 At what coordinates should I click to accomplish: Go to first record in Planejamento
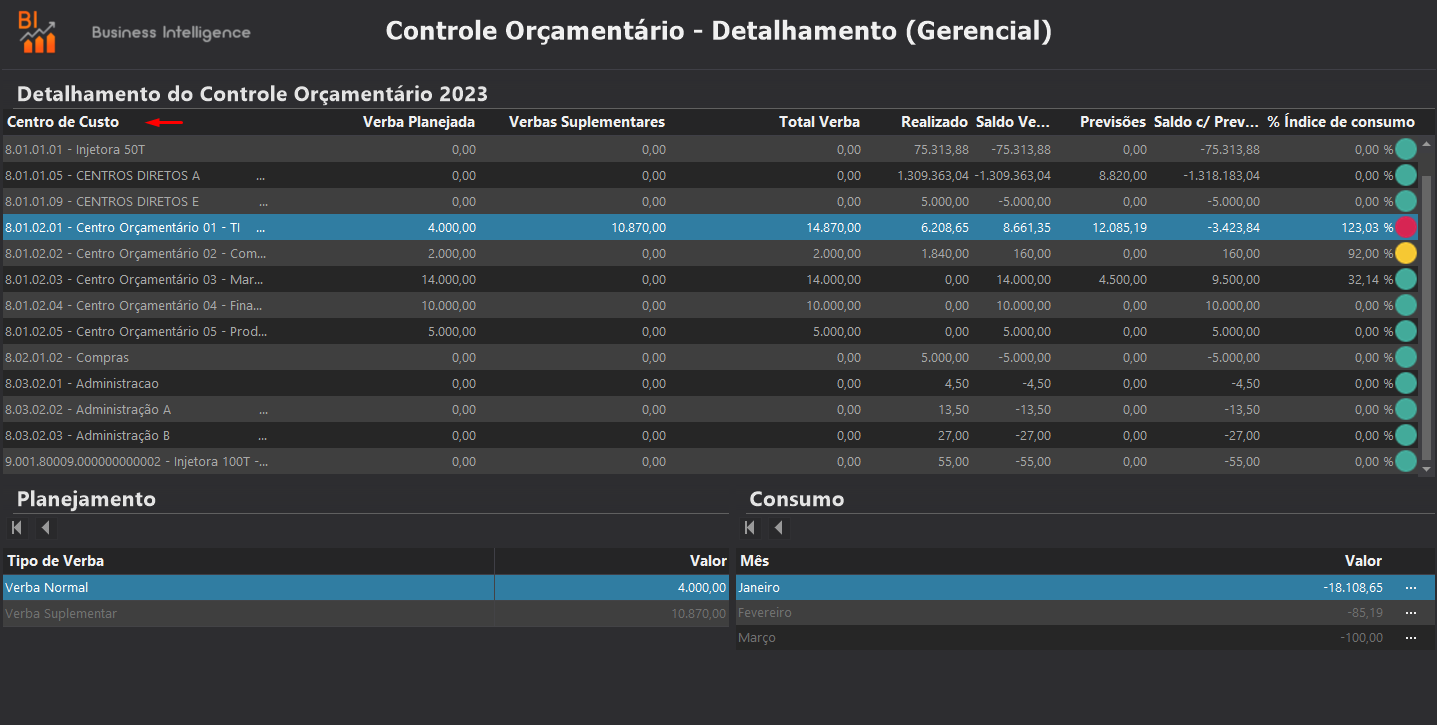coord(17,528)
